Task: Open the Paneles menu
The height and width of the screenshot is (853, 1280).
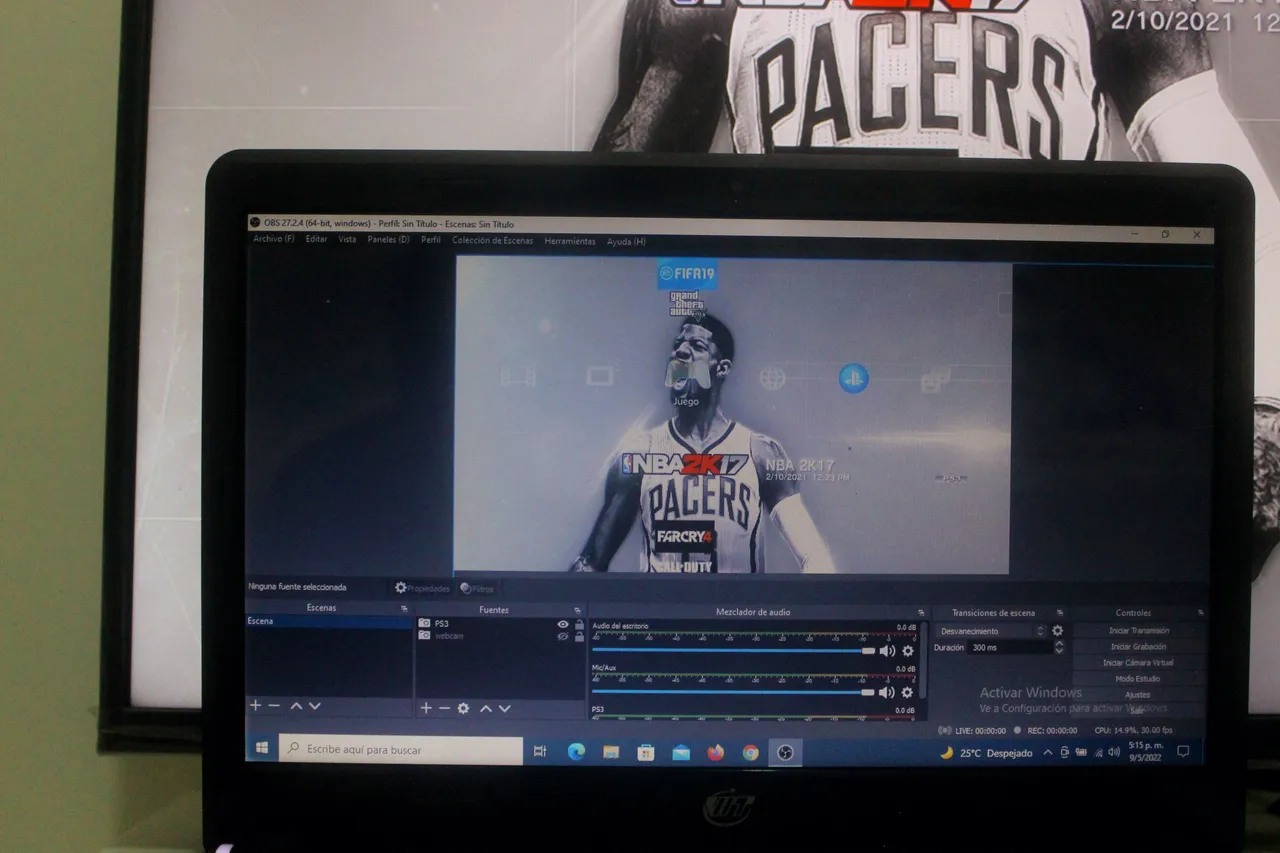Action: tap(388, 240)
